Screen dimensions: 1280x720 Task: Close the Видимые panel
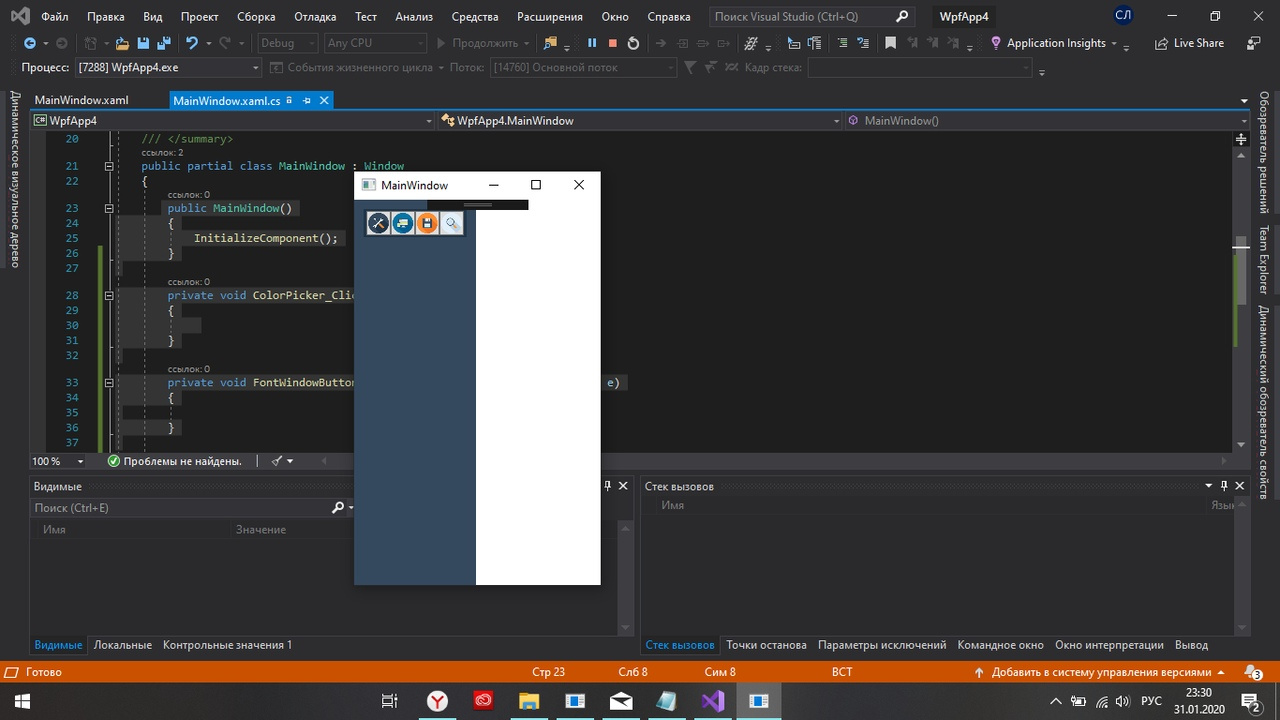[x=623, y=486]
